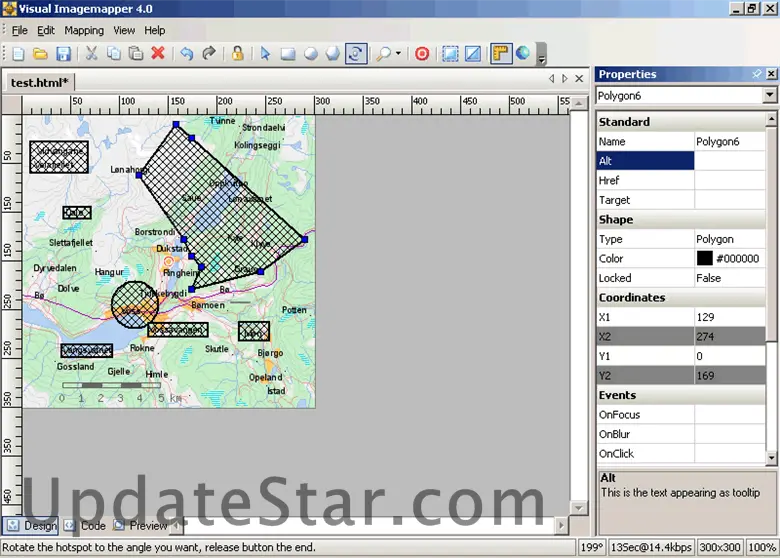
Task: Switch to the Preview tab
Action: tap(141, 526)
